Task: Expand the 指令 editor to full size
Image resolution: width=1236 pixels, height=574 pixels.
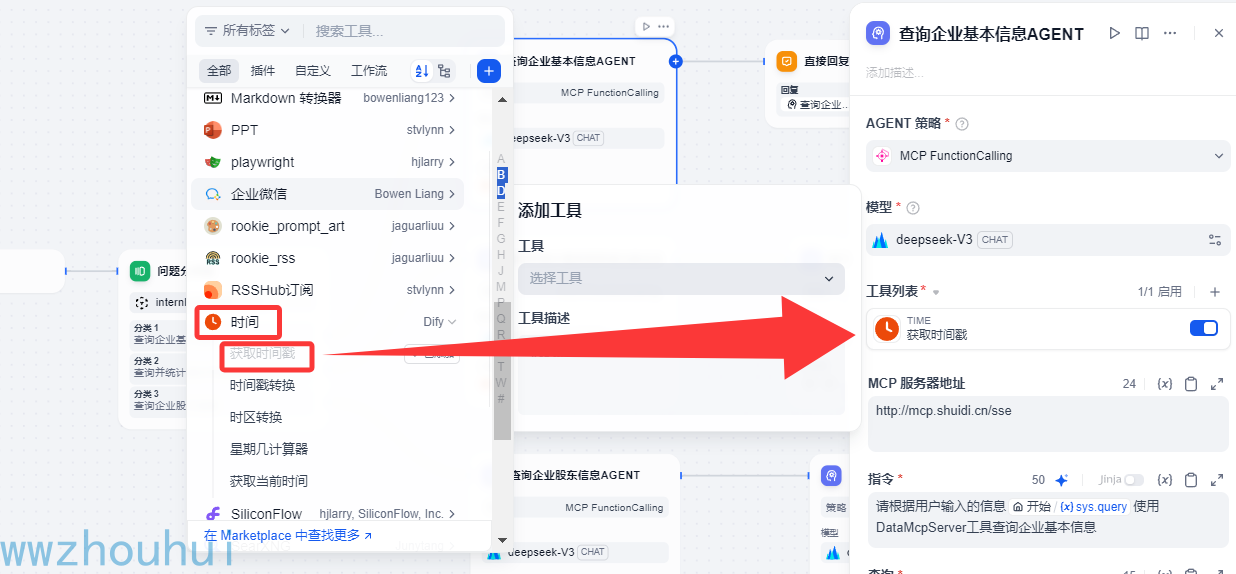Action: [x=1217, y=480]
